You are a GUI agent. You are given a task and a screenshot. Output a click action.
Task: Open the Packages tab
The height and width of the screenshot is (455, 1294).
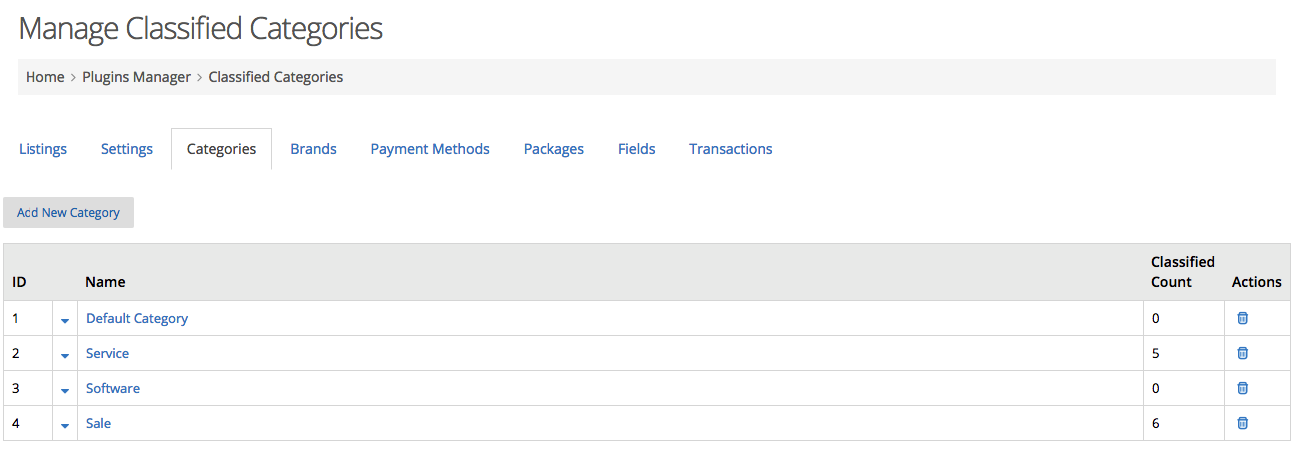pos(554,149)
